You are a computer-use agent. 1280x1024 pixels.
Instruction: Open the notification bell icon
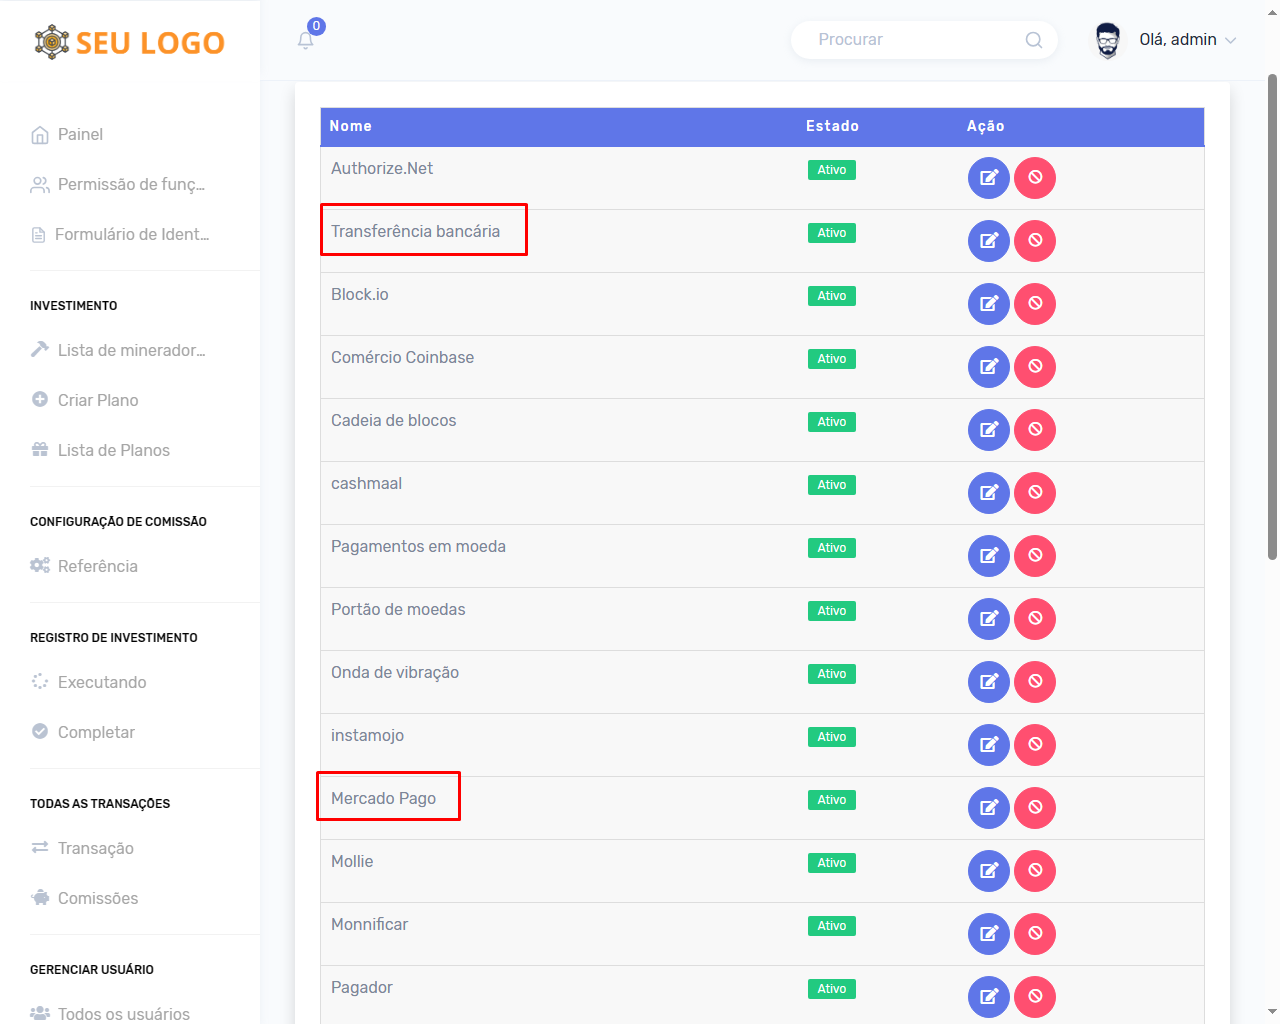tap(306, 40)
